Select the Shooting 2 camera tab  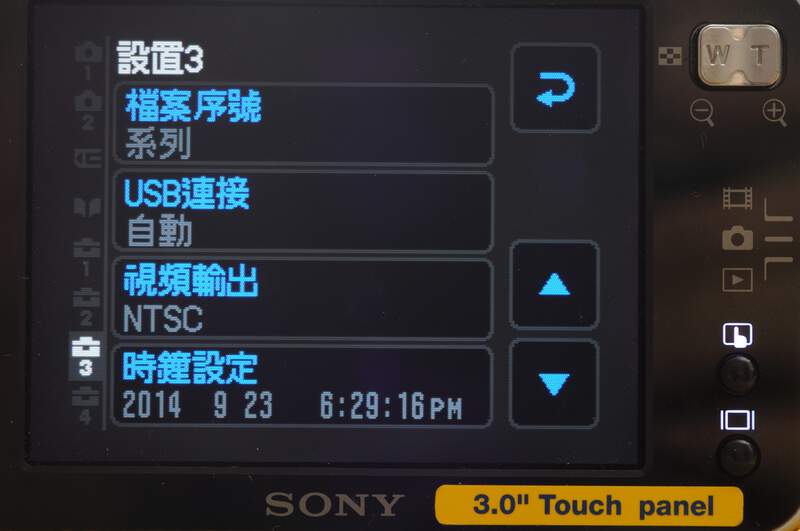88,110
